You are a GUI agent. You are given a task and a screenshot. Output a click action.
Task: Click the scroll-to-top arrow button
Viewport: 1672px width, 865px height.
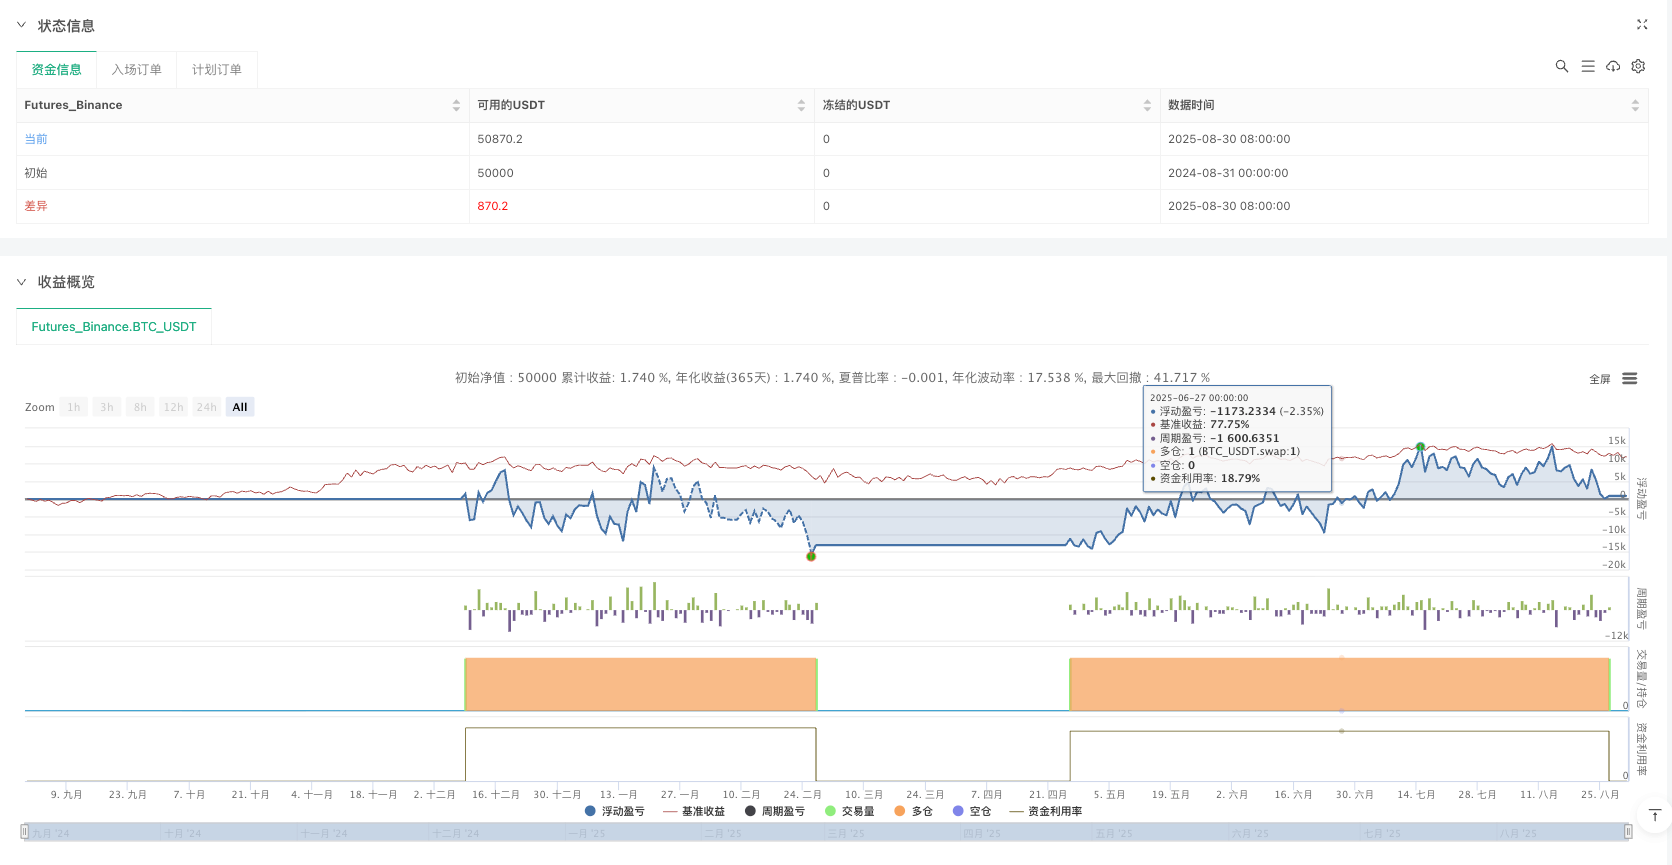(x=1655, y=816)
